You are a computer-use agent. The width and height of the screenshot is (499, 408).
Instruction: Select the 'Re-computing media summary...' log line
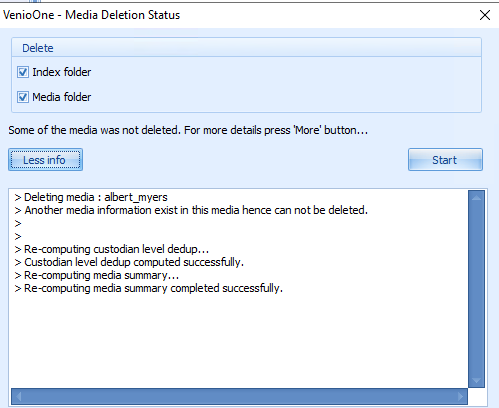pyautogui.click(x=97, y=275)
